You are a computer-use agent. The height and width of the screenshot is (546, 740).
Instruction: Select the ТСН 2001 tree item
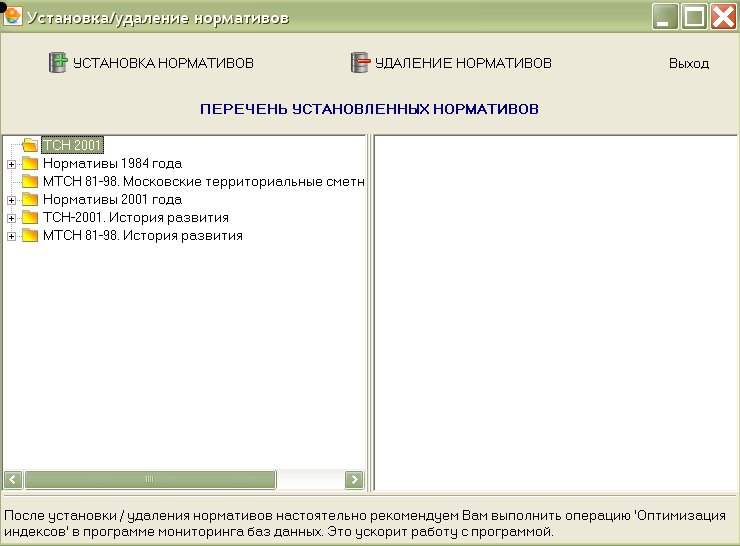point(72,145)
